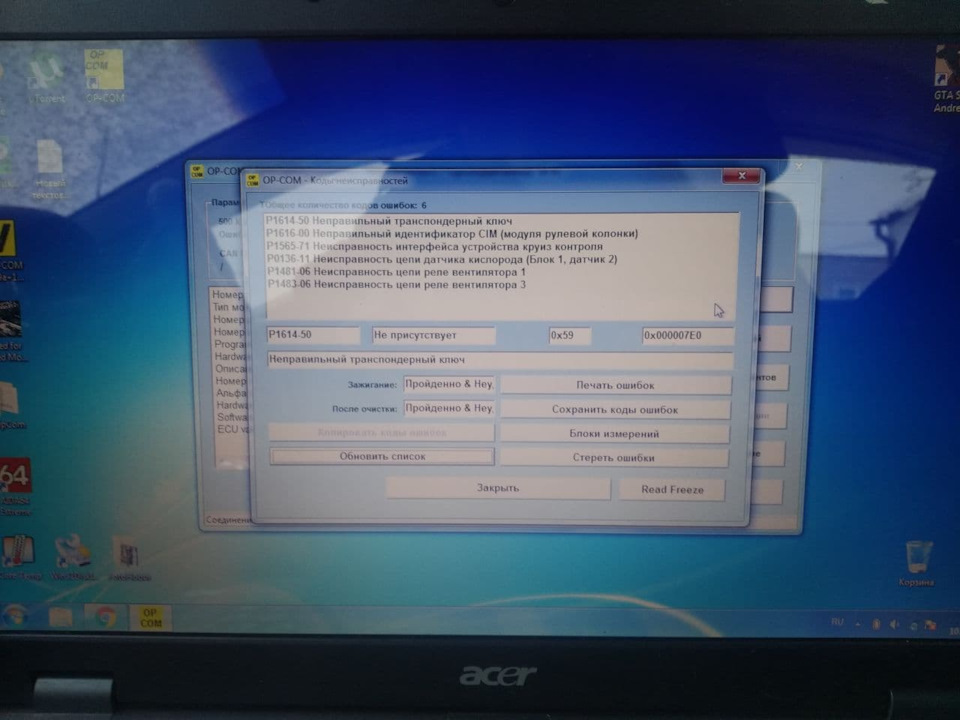Image resolution: width=960 pixels, height=720 pixels.
Task: Click Печать ошибок button
Action: coord(615,385)
